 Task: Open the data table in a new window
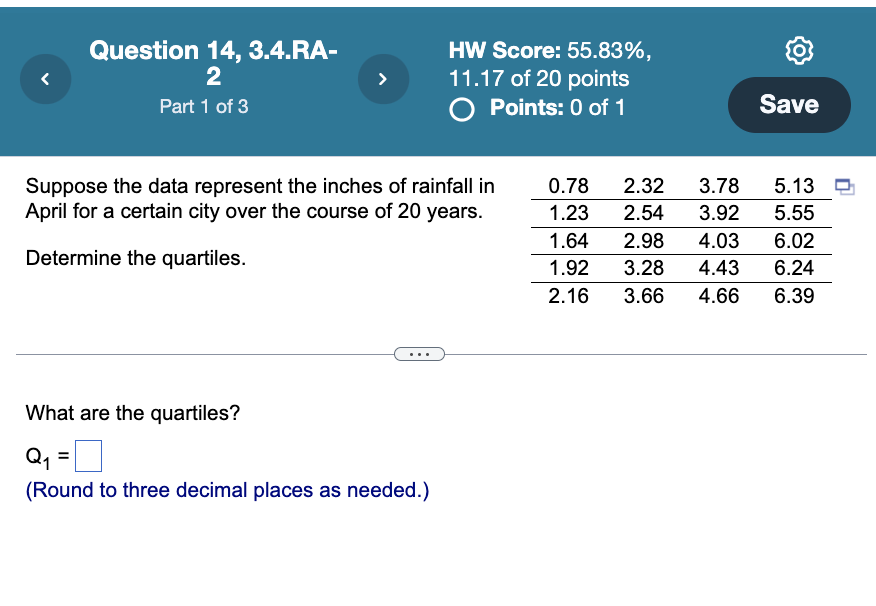coord(844,186)
